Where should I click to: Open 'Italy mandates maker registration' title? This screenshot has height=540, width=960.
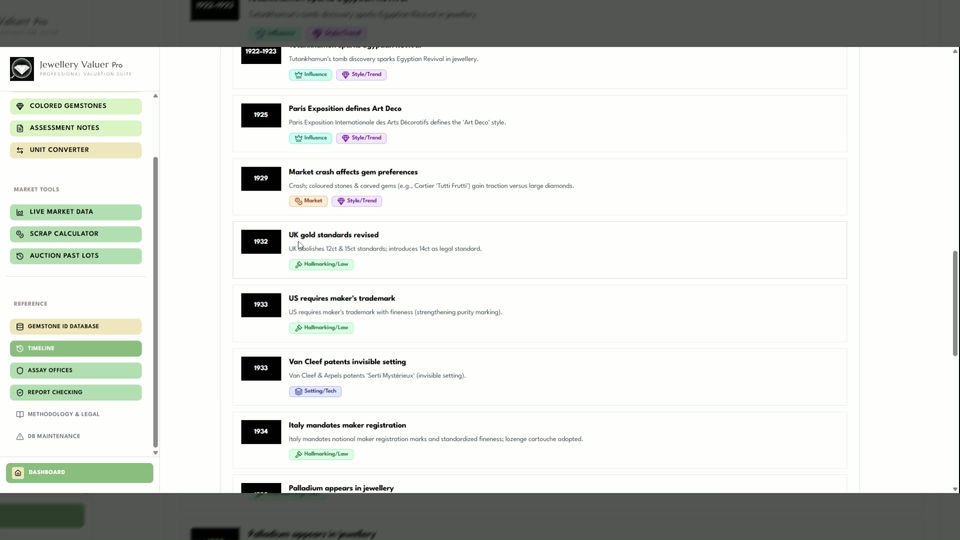pyautogui.click(x=347, y=426)
